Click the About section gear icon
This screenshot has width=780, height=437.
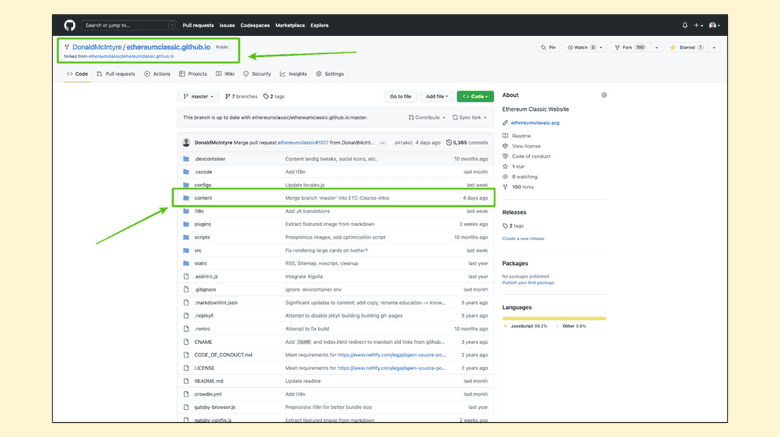[604, 96]
